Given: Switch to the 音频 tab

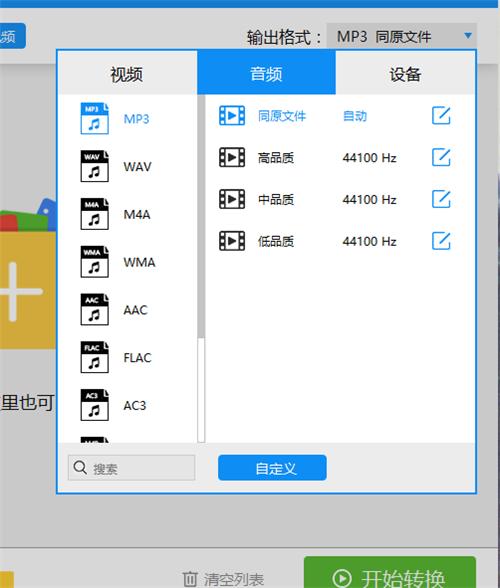Looking at the screenshot, I should pyautogui.click(x=266, y=72).
